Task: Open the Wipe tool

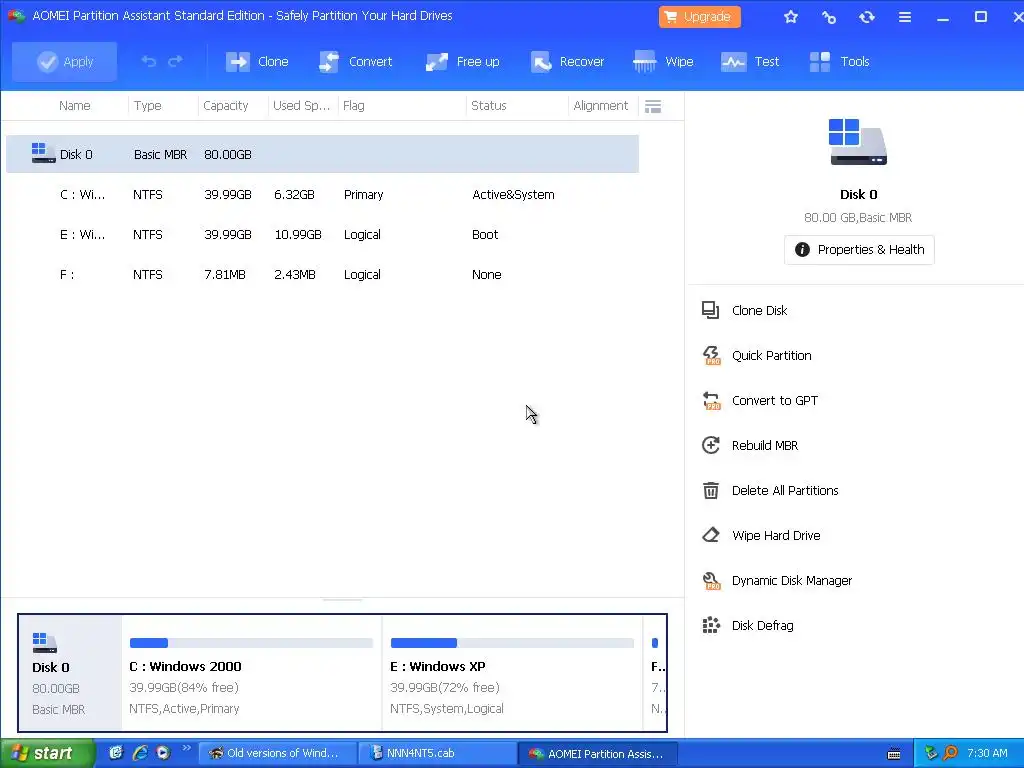Action: (x=663, y=61)
